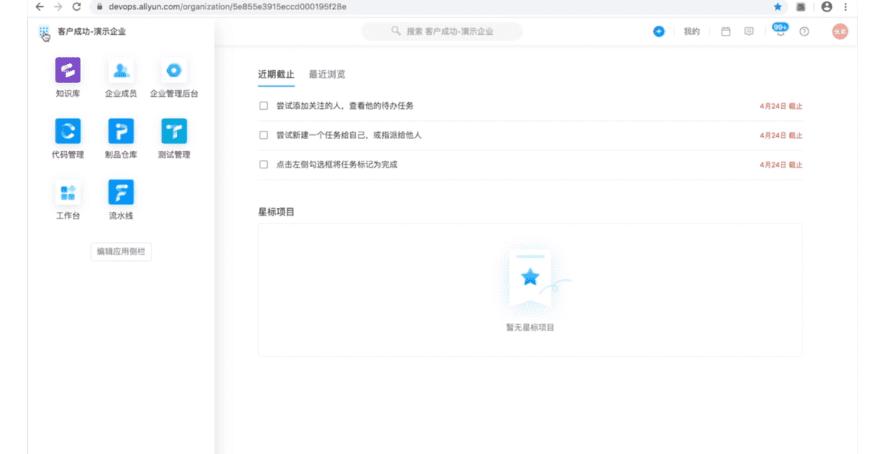Viewport: 885px width, 454px height.
Task: Go to the 工作台 workbench app
Action: point(68,193)
